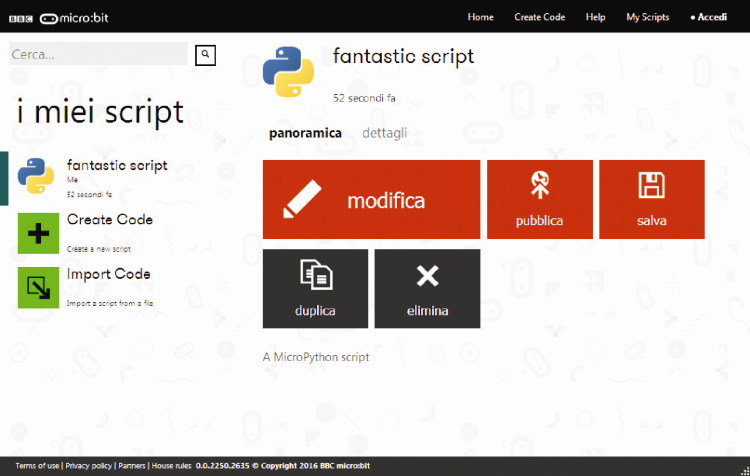Viewport: 750px width, 476px height.
Task: Click the duplica tile with the copy icon
Action: pos(315,288)
